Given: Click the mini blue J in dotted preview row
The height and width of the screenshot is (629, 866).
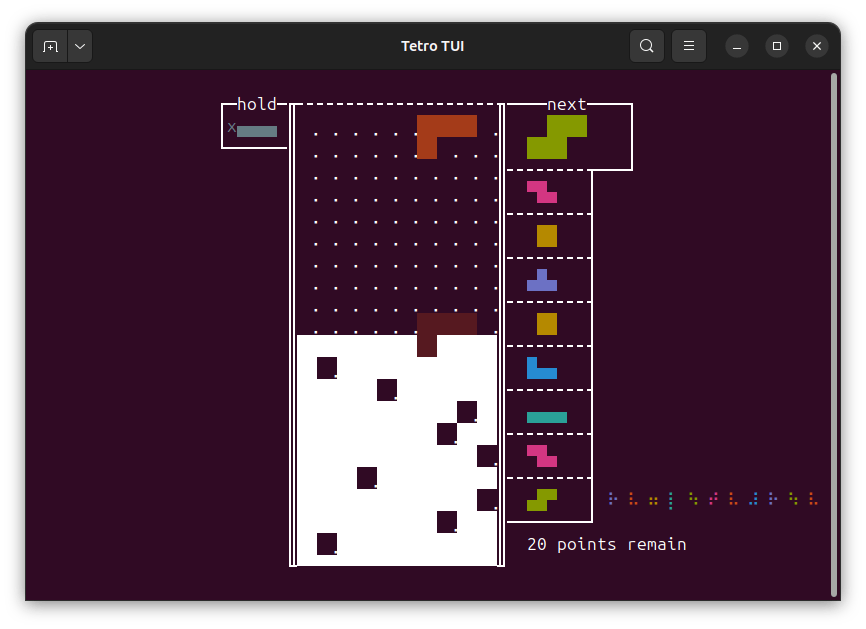Looking at the screenshot, I should point(753,499).
